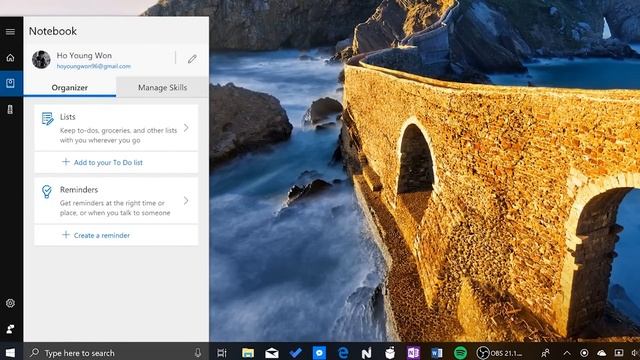Click Create a reminder
The height and width of the screenshot is (360, 640).
[102, 235]
